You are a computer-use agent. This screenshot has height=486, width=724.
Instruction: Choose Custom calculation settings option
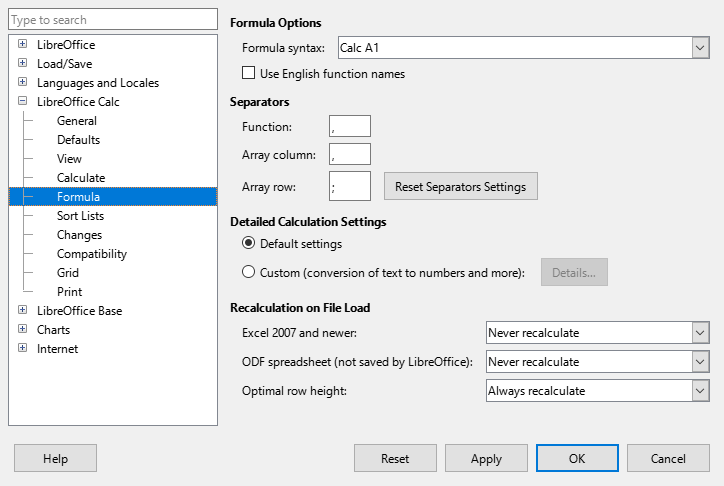point(249,272)
